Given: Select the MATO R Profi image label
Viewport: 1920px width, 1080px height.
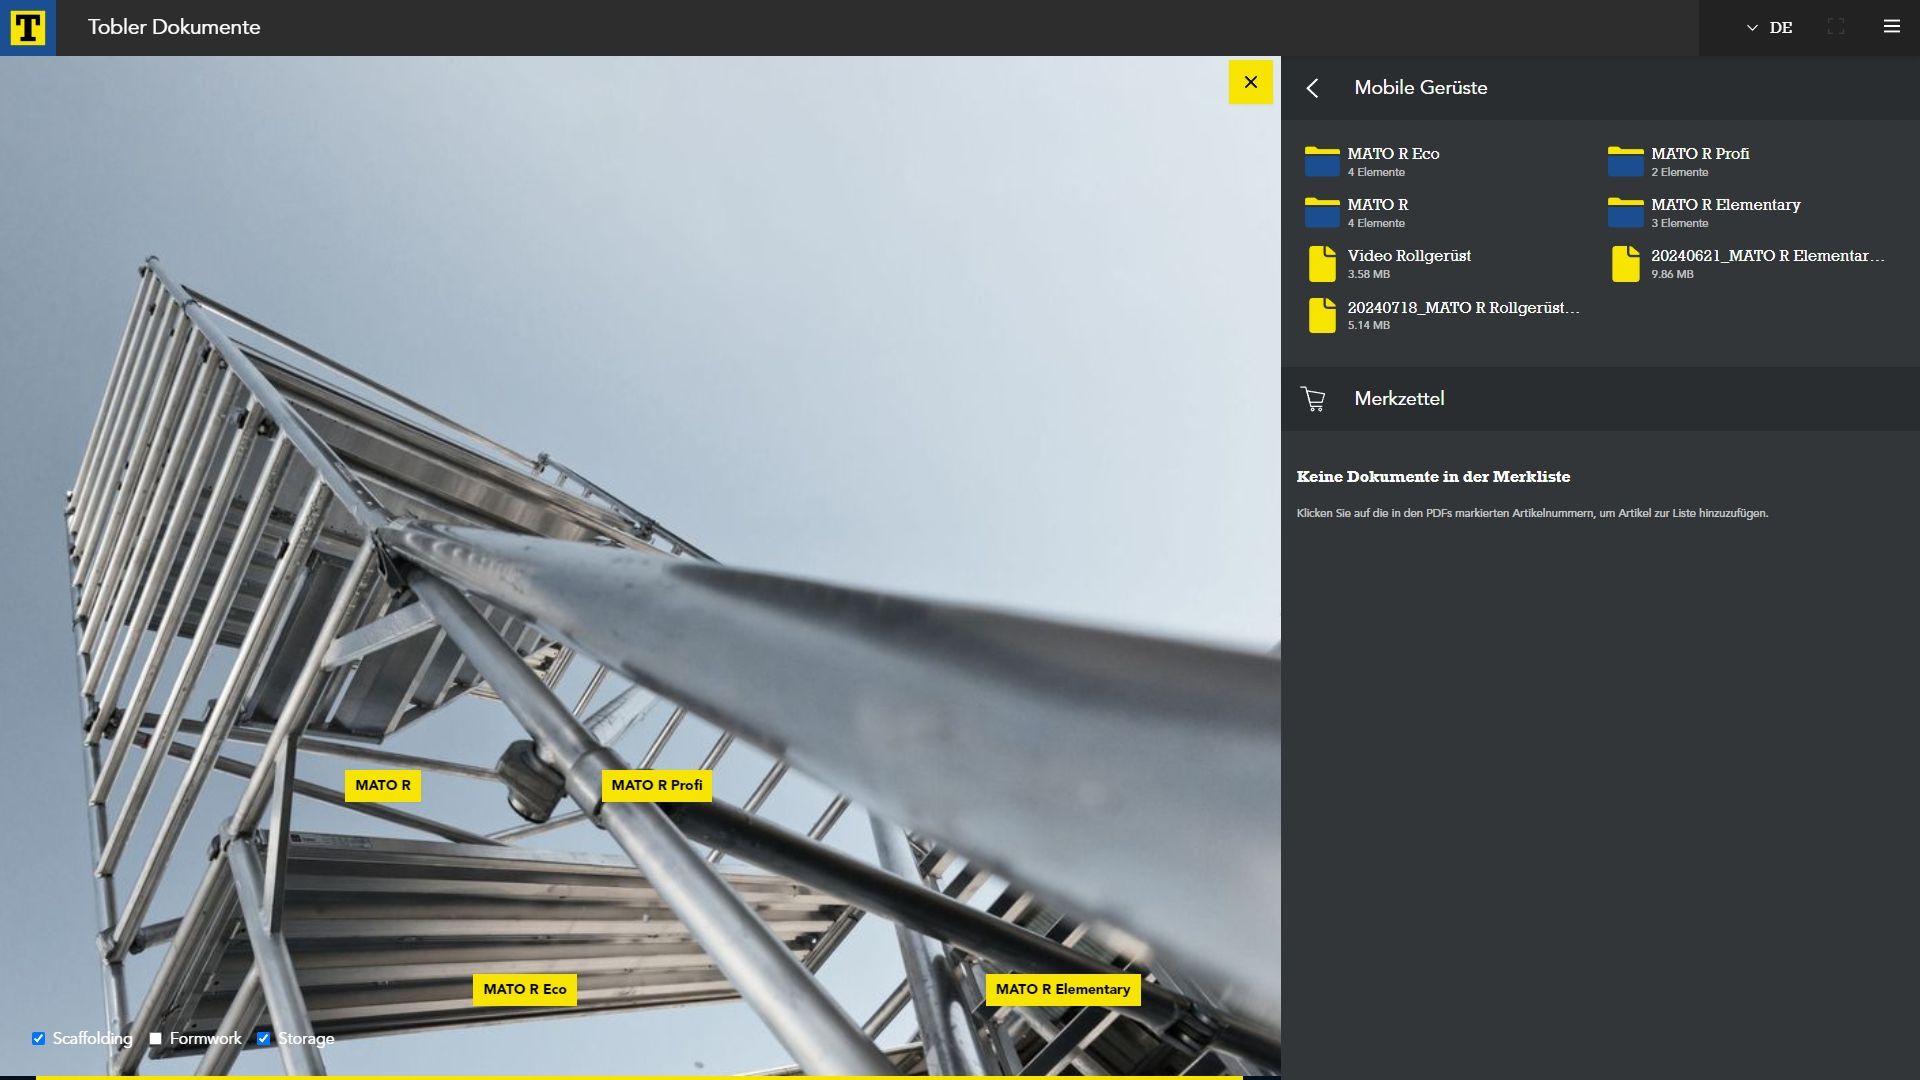Looking at the screenshot, I should [656, 786].
